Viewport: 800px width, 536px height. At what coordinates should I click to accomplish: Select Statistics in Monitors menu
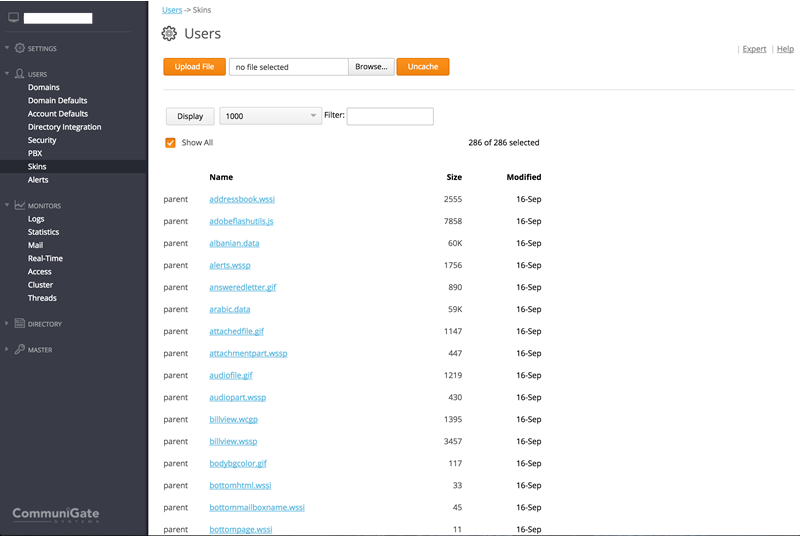coord(44,232)
